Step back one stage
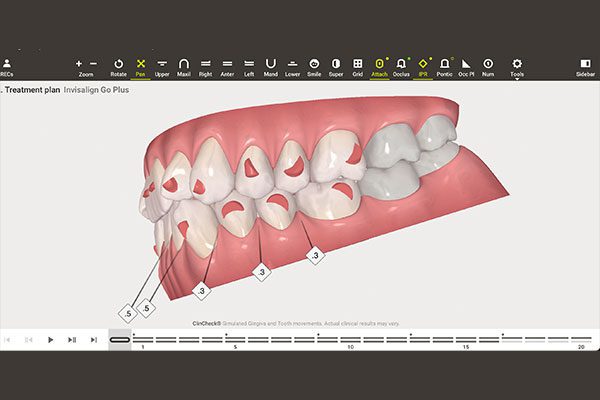 coord(28,340)
